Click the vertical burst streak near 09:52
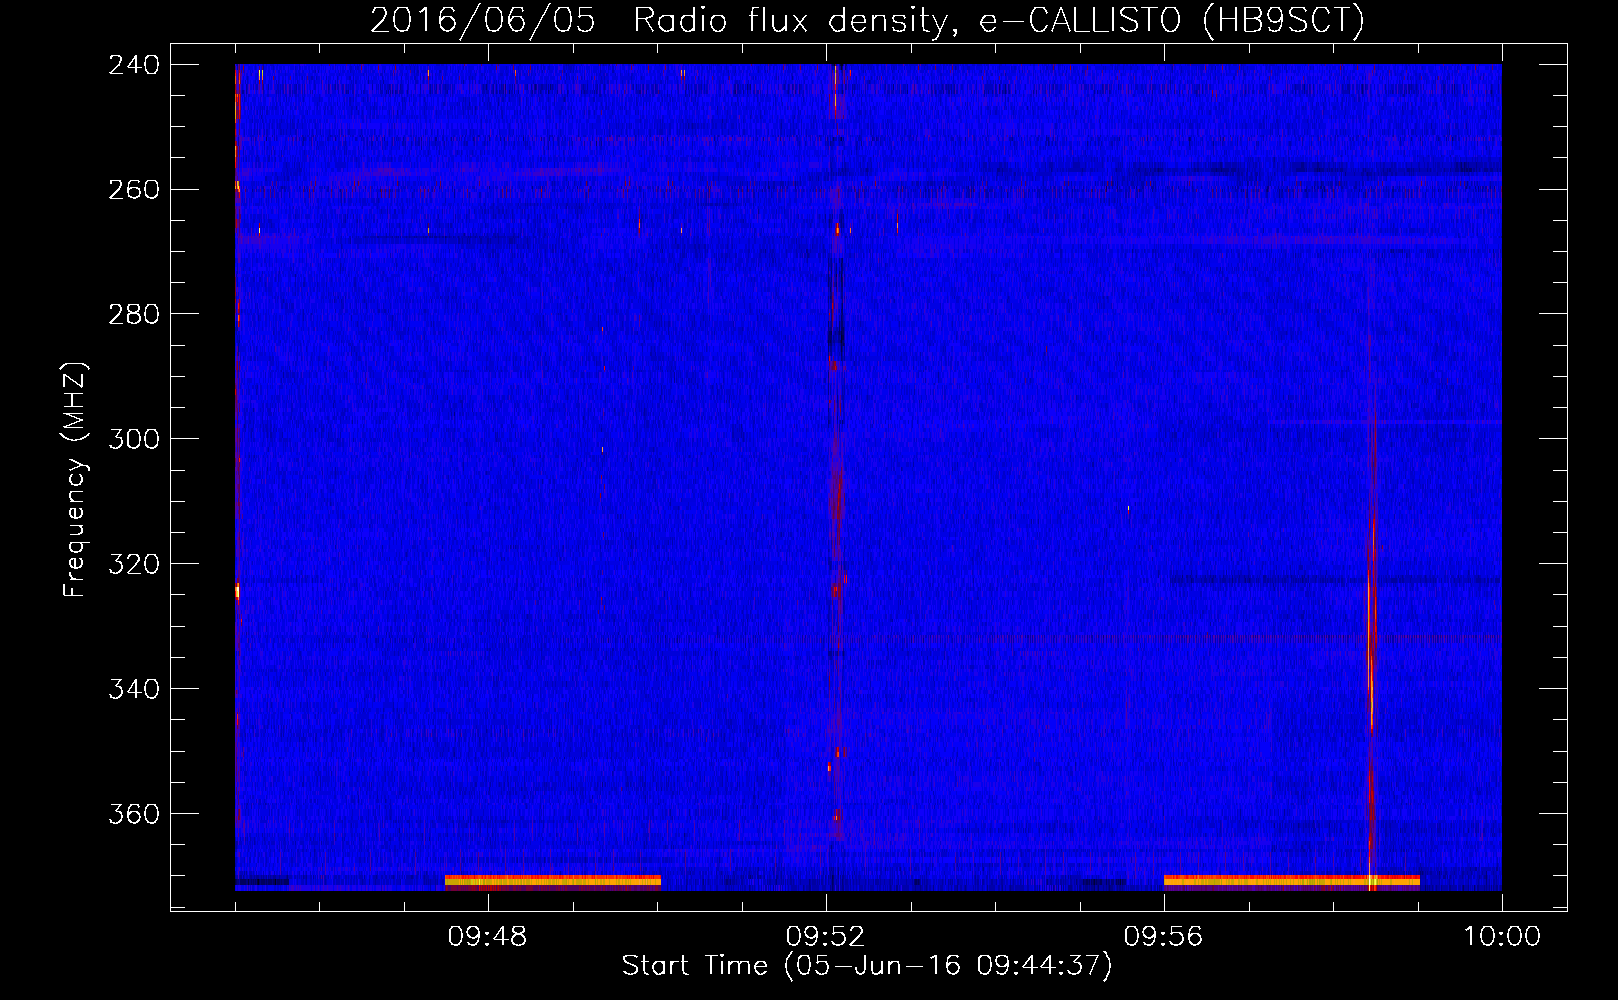The height and width of the screenshot is (1000, 1618). click(836, 450)
